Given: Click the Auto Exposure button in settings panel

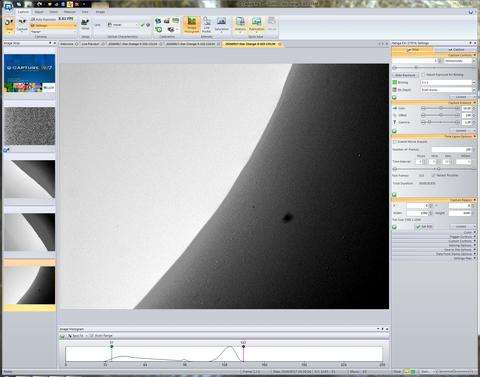Looking at the screenshot, I should (x=405, y=75).
